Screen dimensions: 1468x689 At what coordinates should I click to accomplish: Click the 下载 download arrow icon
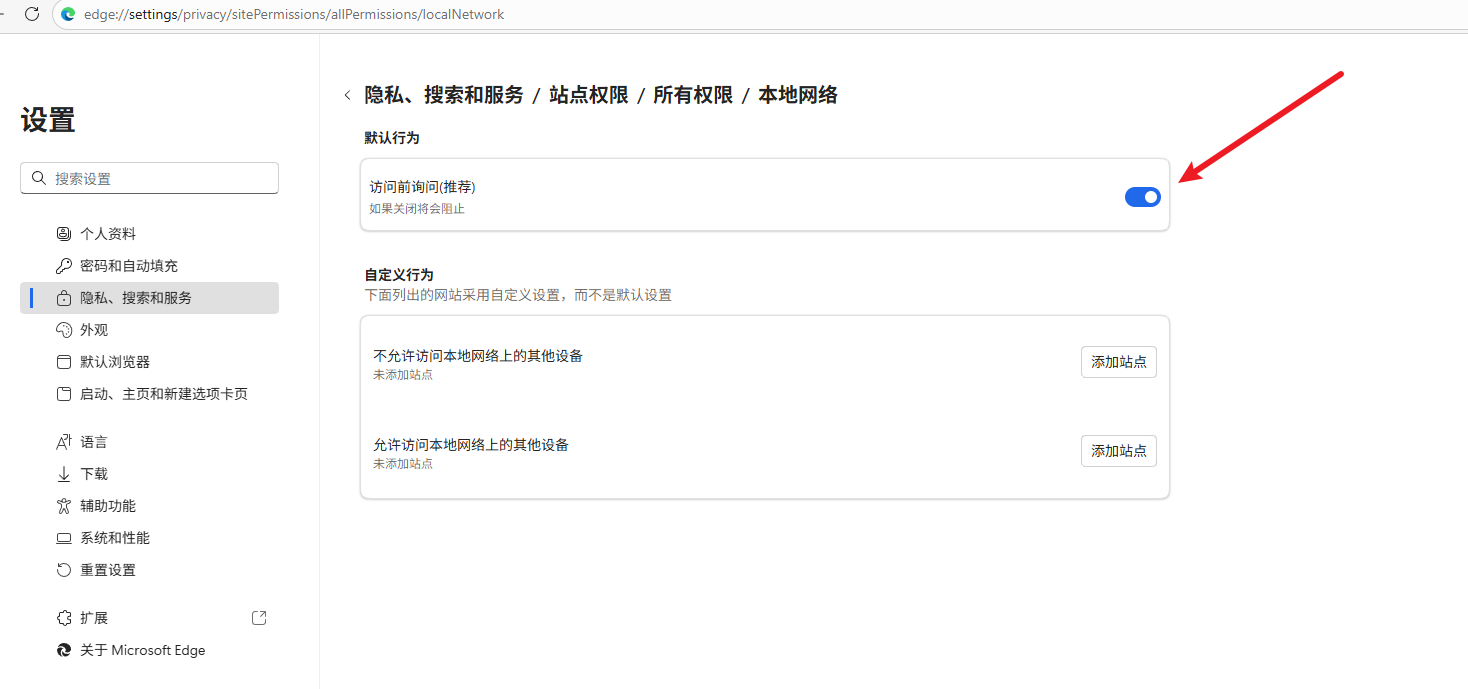click(x=64, y=474)
